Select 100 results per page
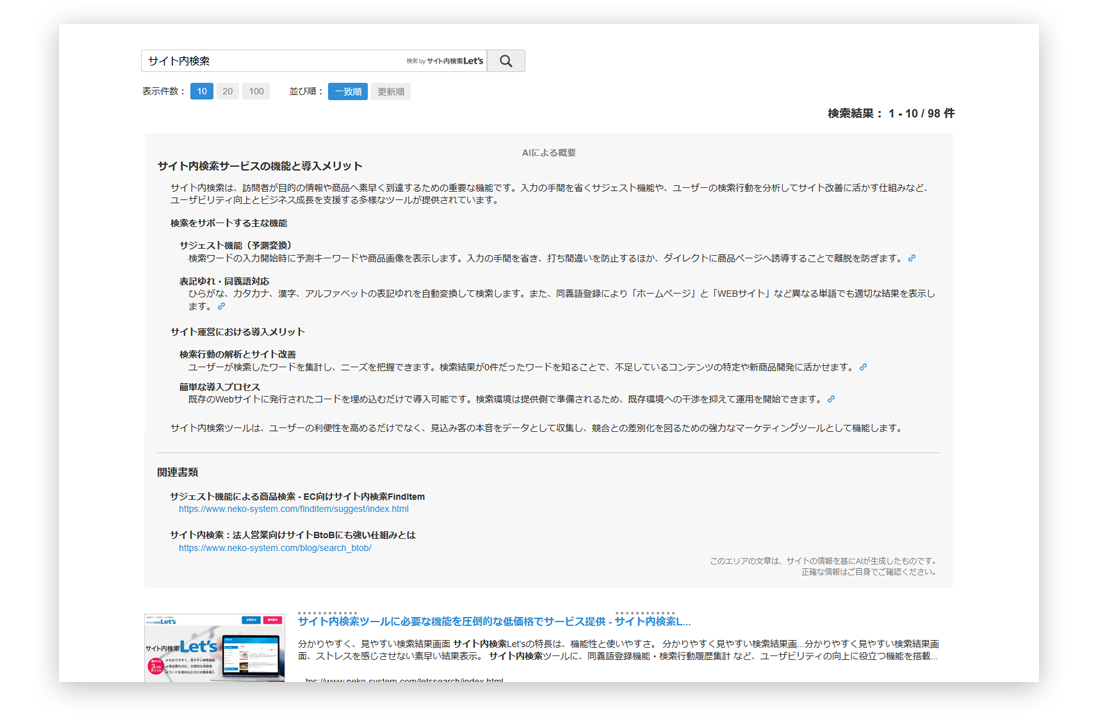Image resolution: width=1110 pixels, height=720 pixels. 256,91
